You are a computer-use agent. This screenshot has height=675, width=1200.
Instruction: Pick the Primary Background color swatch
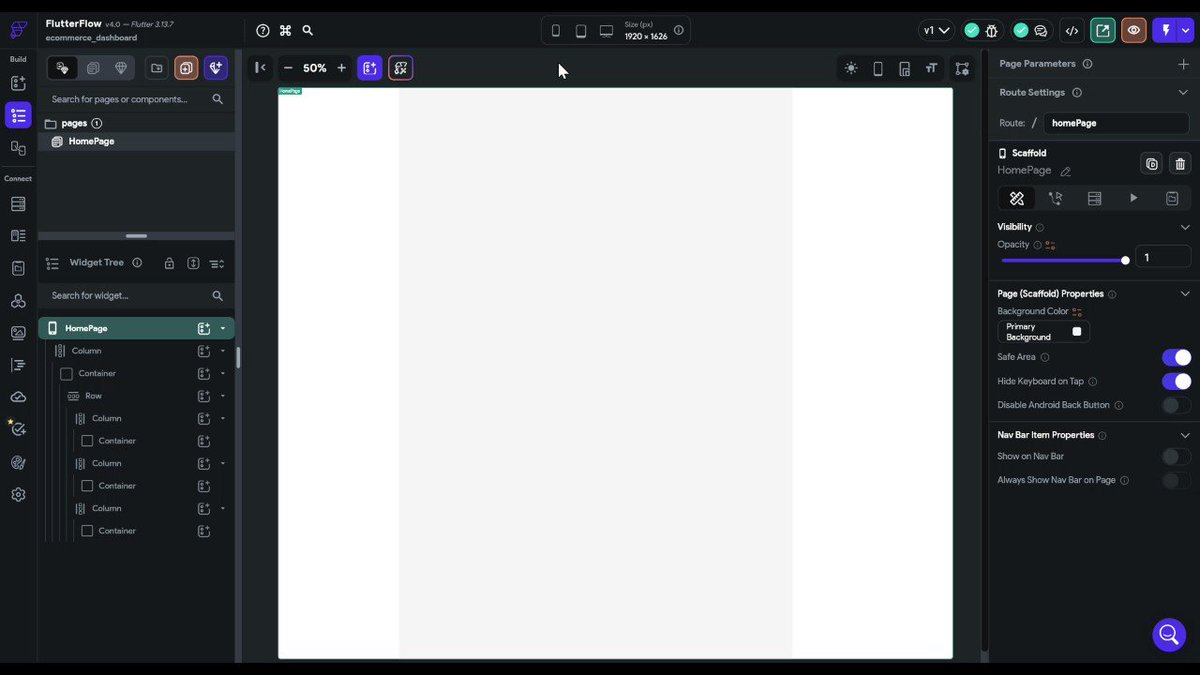point(1077,332)
